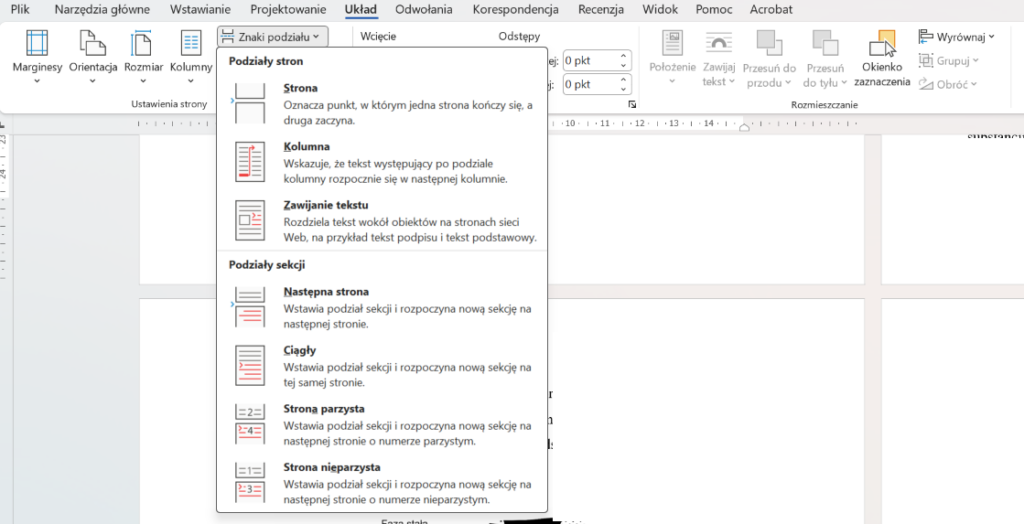Insert Strona nieparzysta section break
This screenshot has height=524, width=1024.
coord(382,483)
